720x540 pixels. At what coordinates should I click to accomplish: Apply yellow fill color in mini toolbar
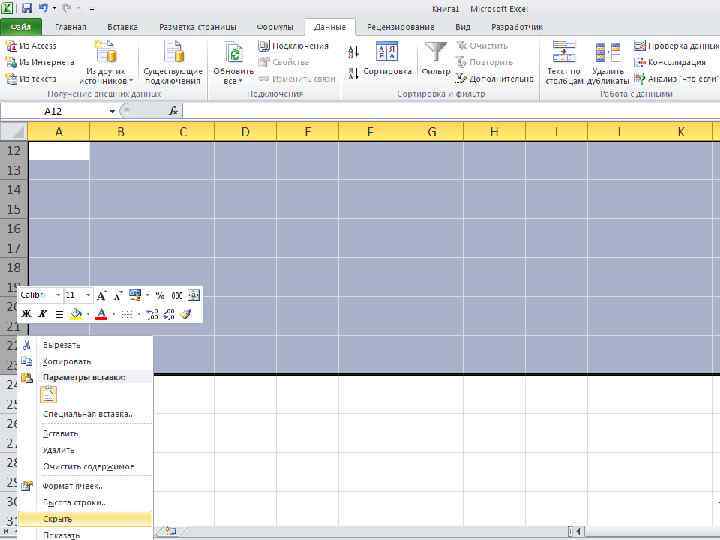(76, 314)
